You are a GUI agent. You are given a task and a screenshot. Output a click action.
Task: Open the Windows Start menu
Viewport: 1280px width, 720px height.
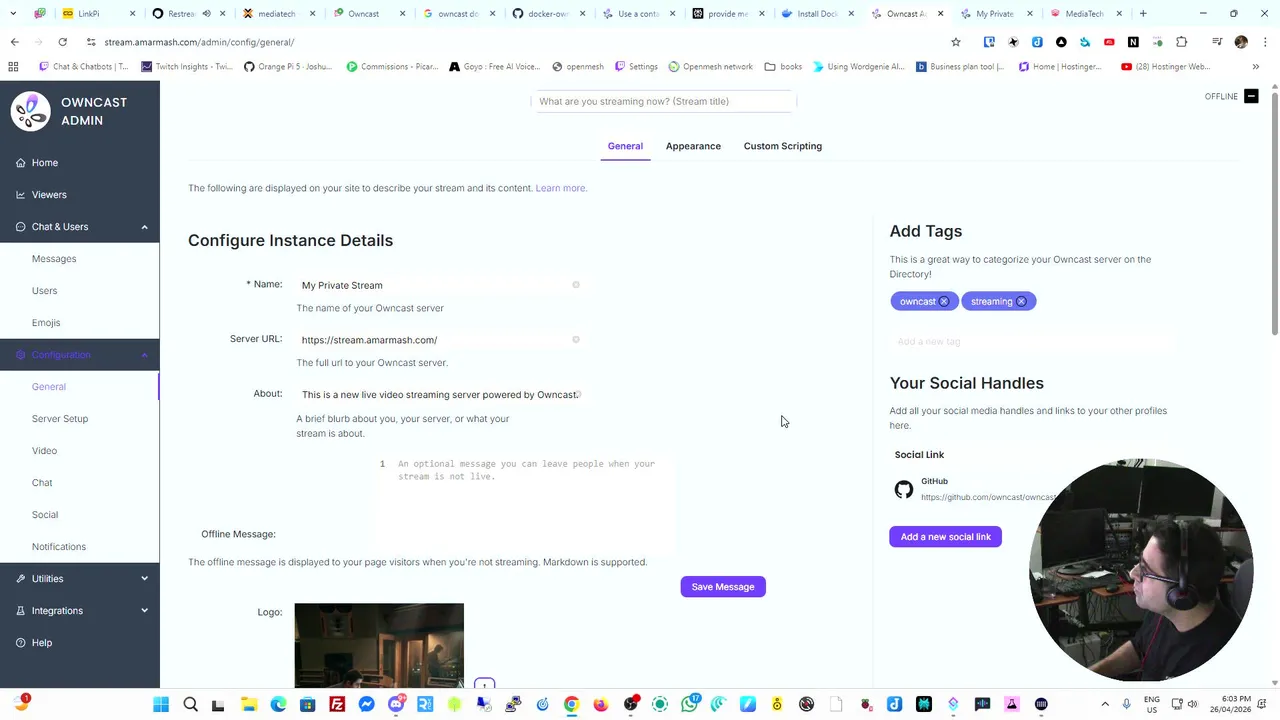click(x=161, y=704)
